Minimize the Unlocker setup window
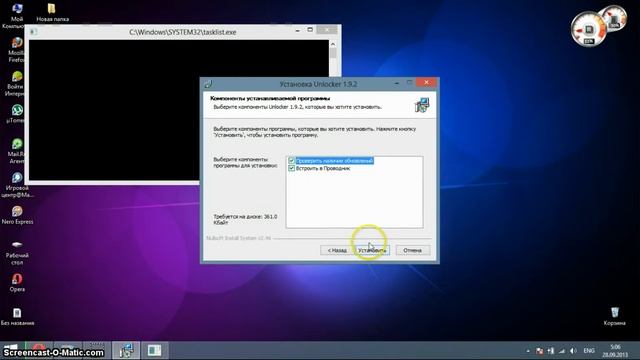 tap(397, 83)
